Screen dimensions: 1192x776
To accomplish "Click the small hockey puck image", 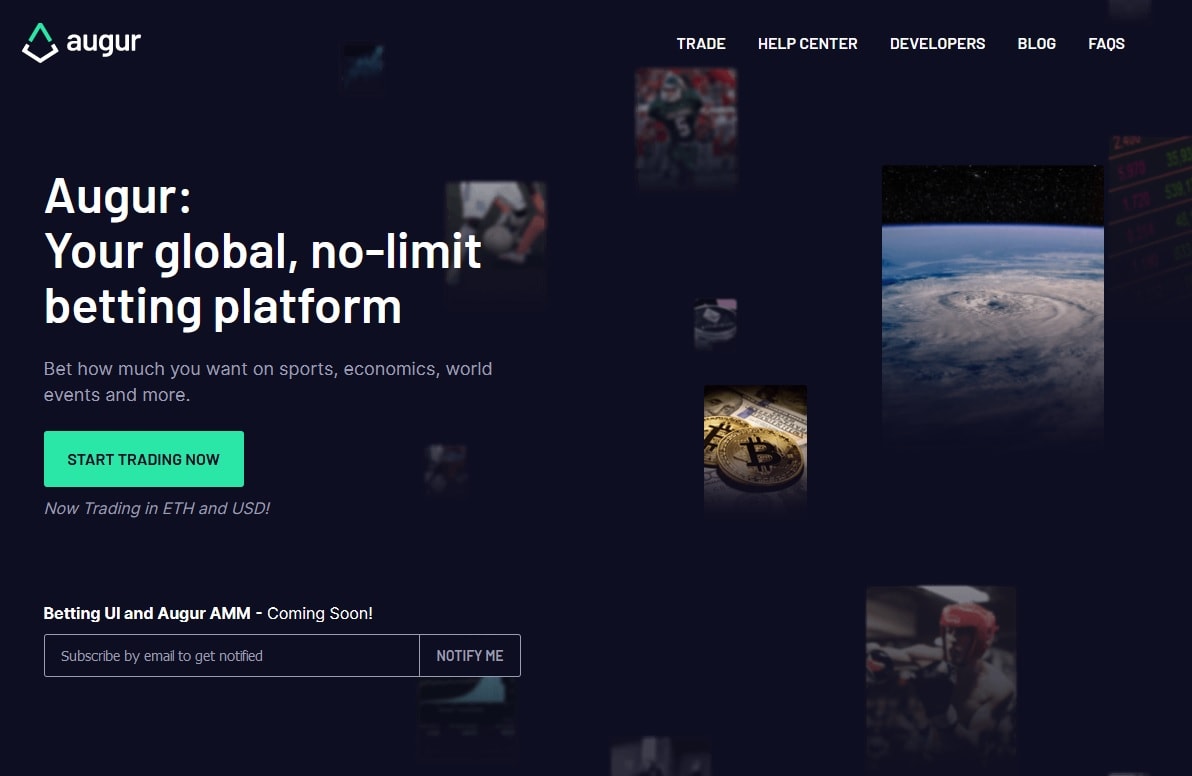I will point(715,323).
